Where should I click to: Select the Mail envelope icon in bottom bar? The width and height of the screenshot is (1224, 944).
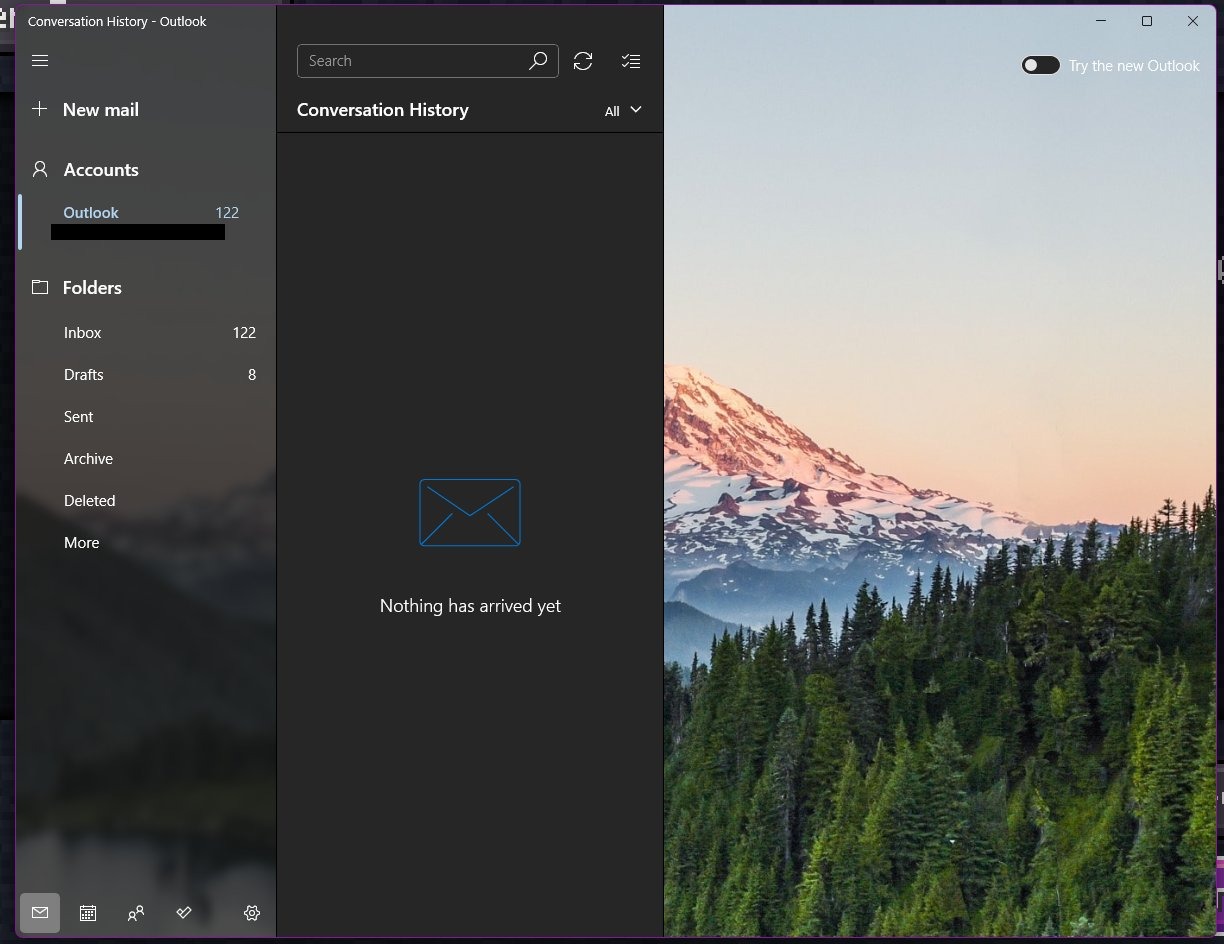(40, 913)
